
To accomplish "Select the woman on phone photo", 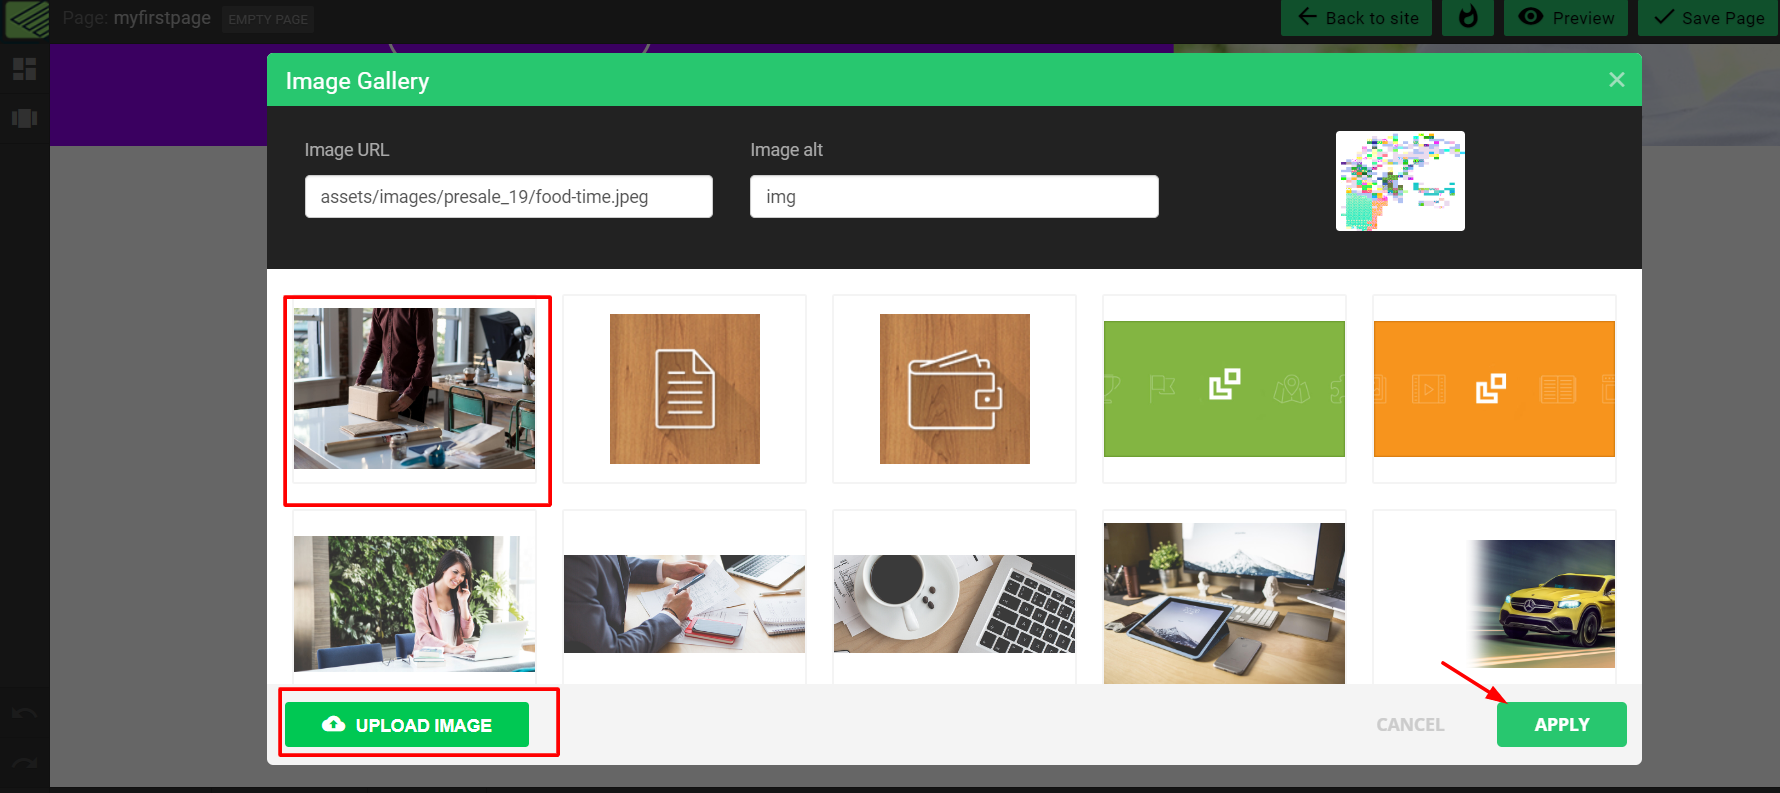I will 414,604.
